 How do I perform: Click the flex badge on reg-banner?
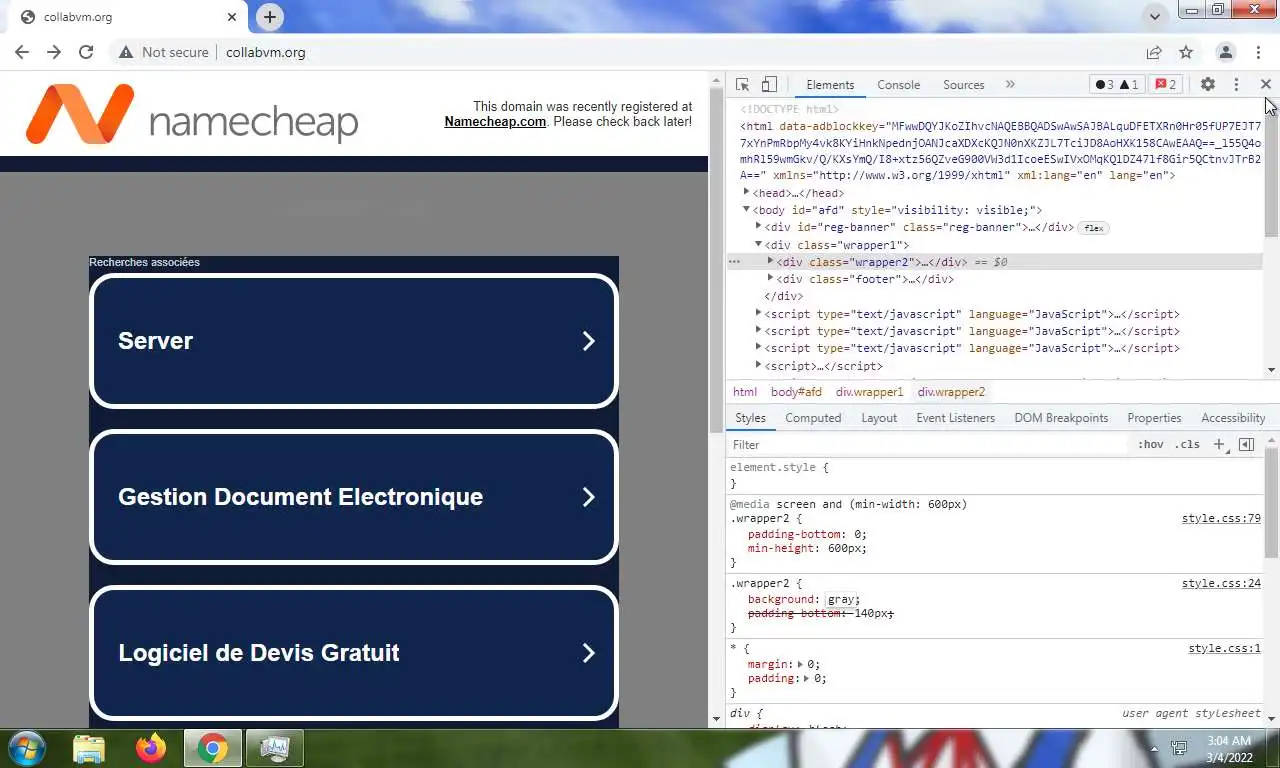click(x=1094, y=228)
